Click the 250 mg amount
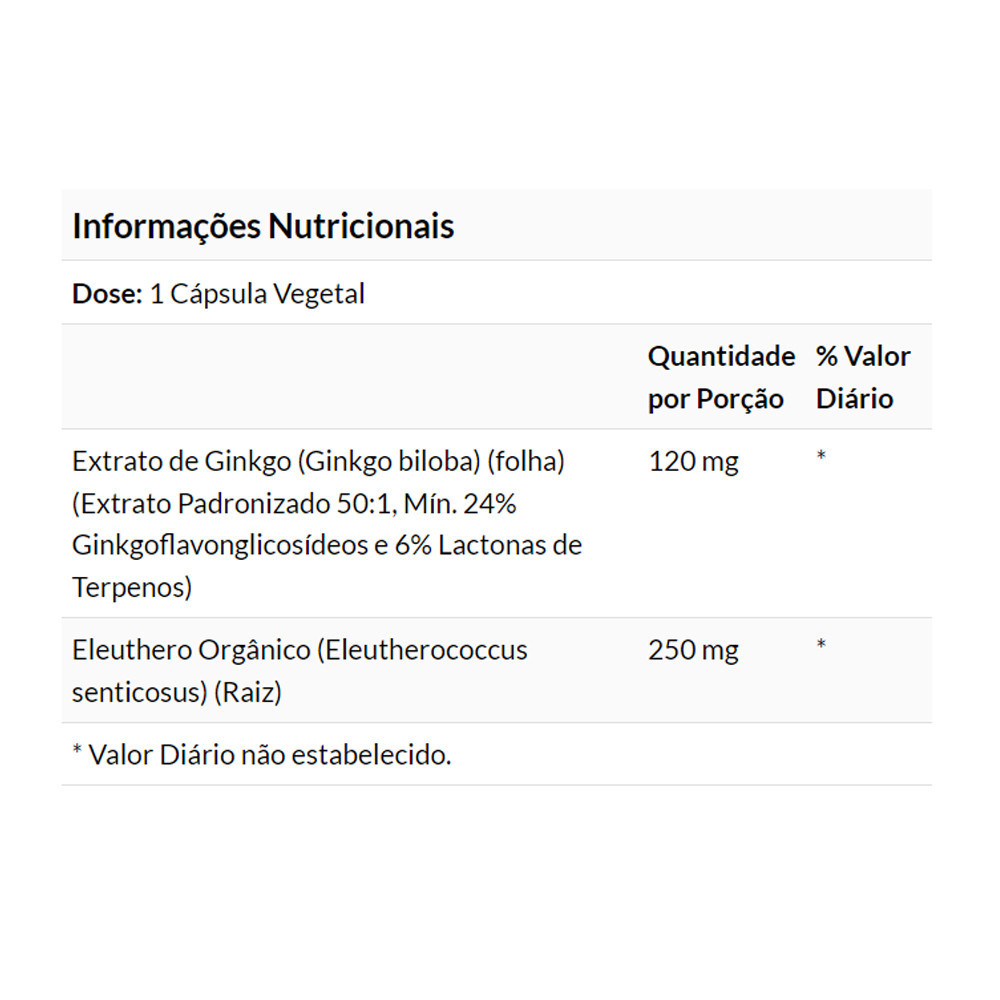1000x1000 pixels. click(x=693, y=651)
